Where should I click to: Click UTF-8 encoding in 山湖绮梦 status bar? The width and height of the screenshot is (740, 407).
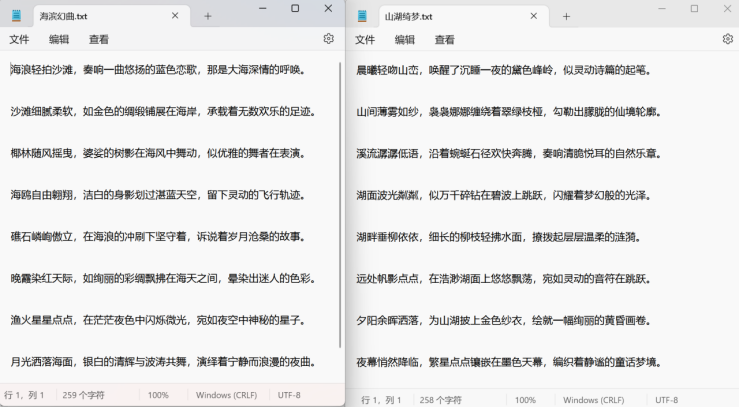click(666, 400)
